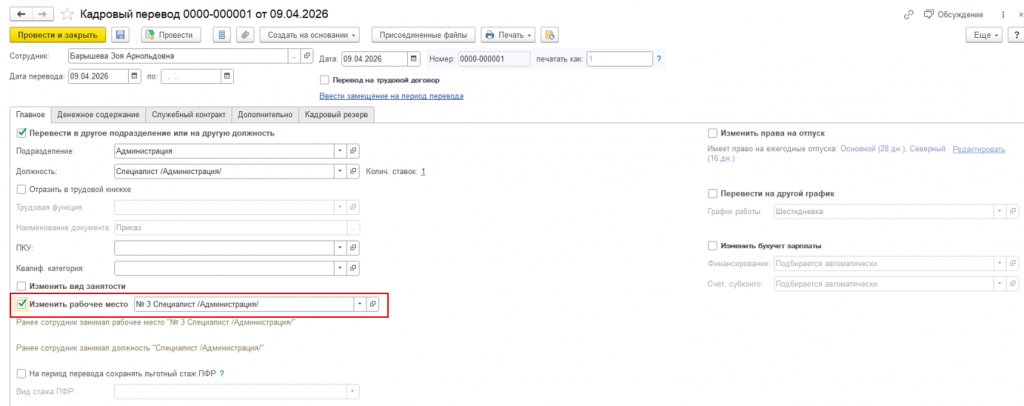The width and height of the screenshot is (1024, 406).
Task: Save document with the floppy disk icon
Action: pyautogui.click(x=121, y=35)
